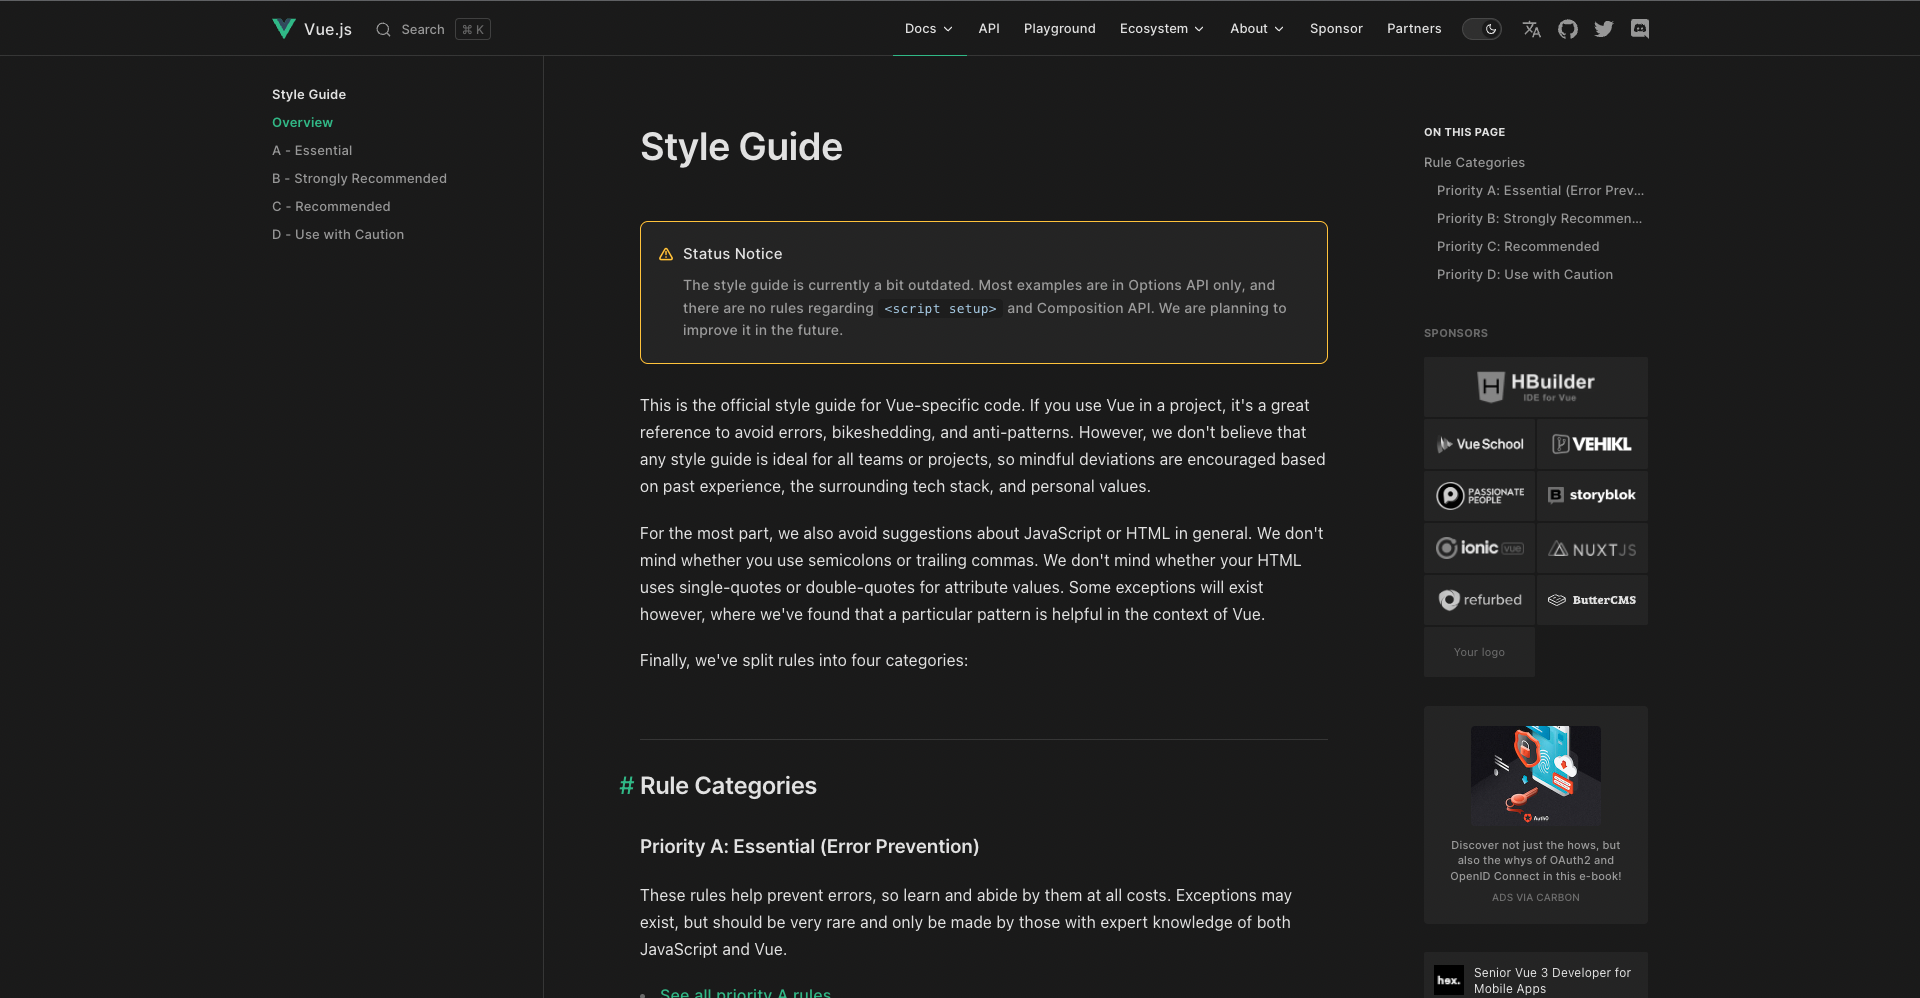Expand the Docs dropdown menu
The image size is (1920, 998).
point(929,29)
